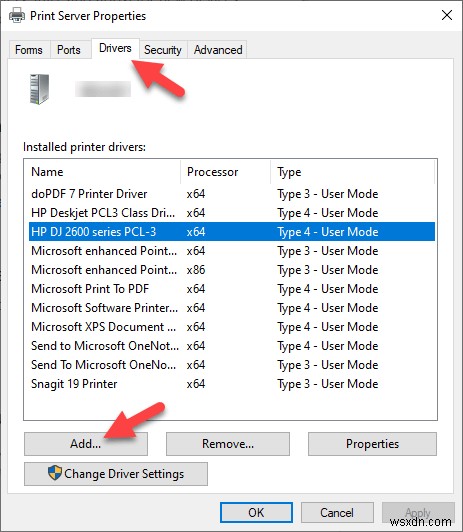
Task: Click the Add... driver button
Action: pos(86,444)
